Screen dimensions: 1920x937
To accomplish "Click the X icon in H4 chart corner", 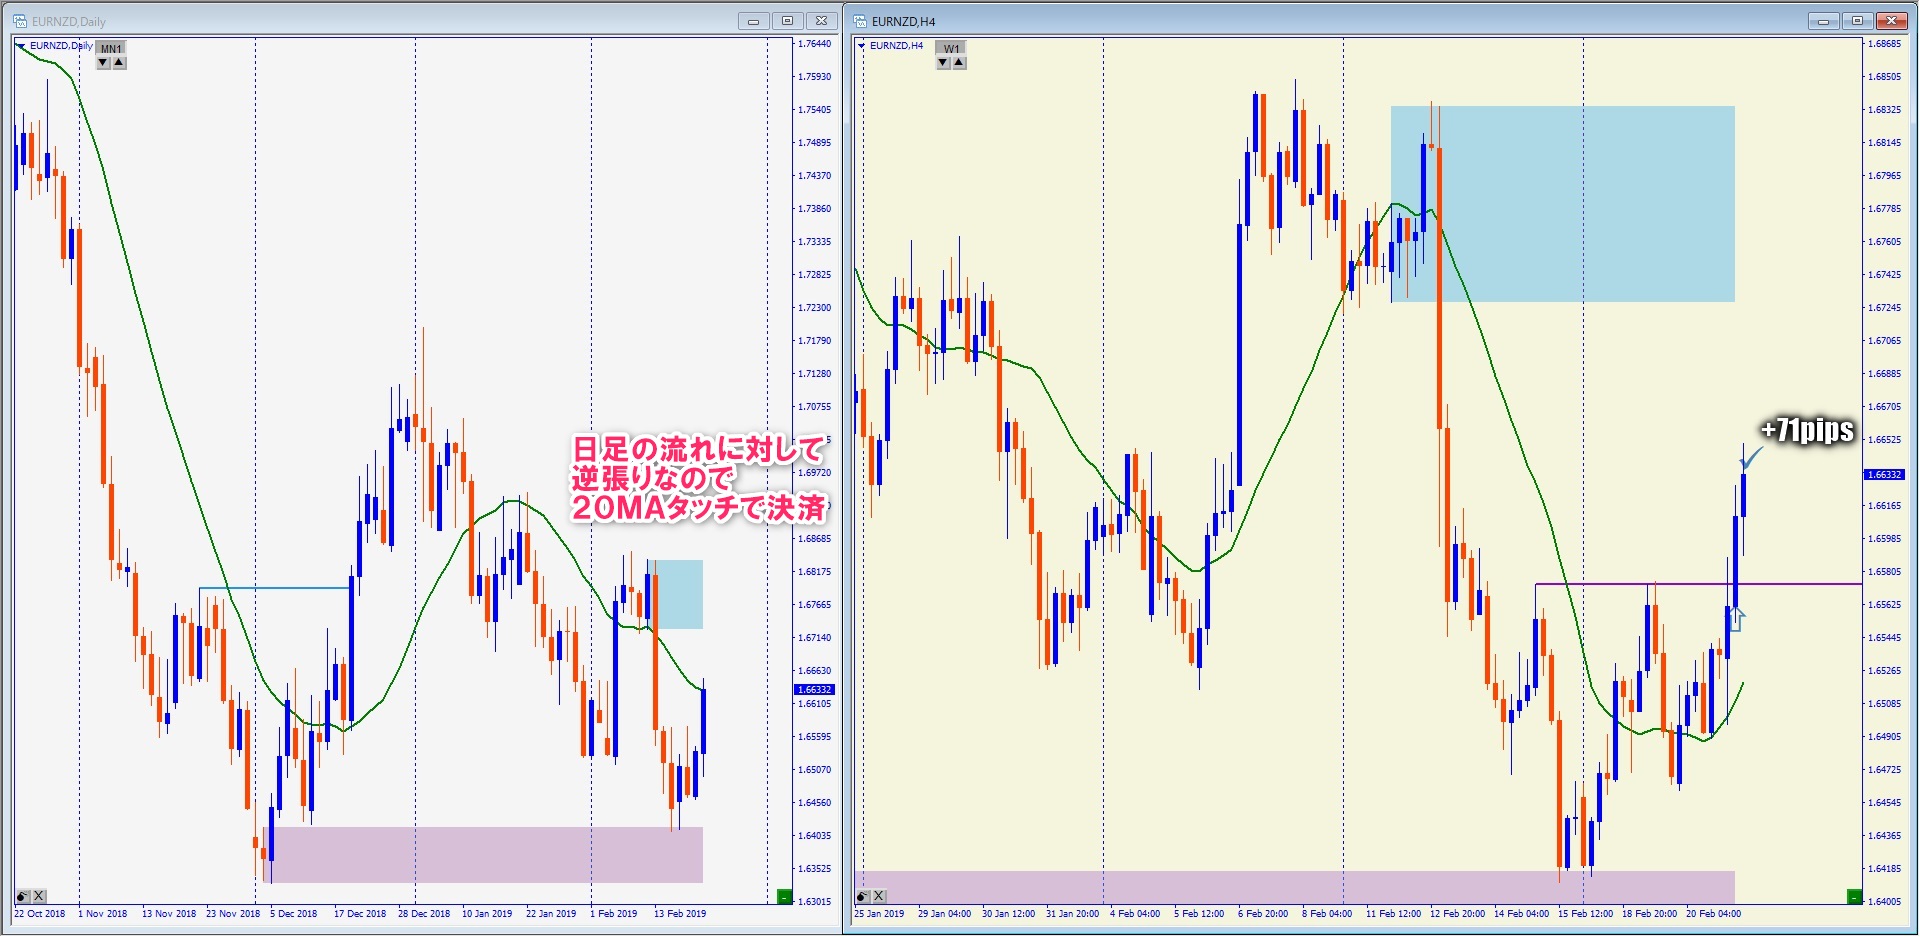I will 879,896.
